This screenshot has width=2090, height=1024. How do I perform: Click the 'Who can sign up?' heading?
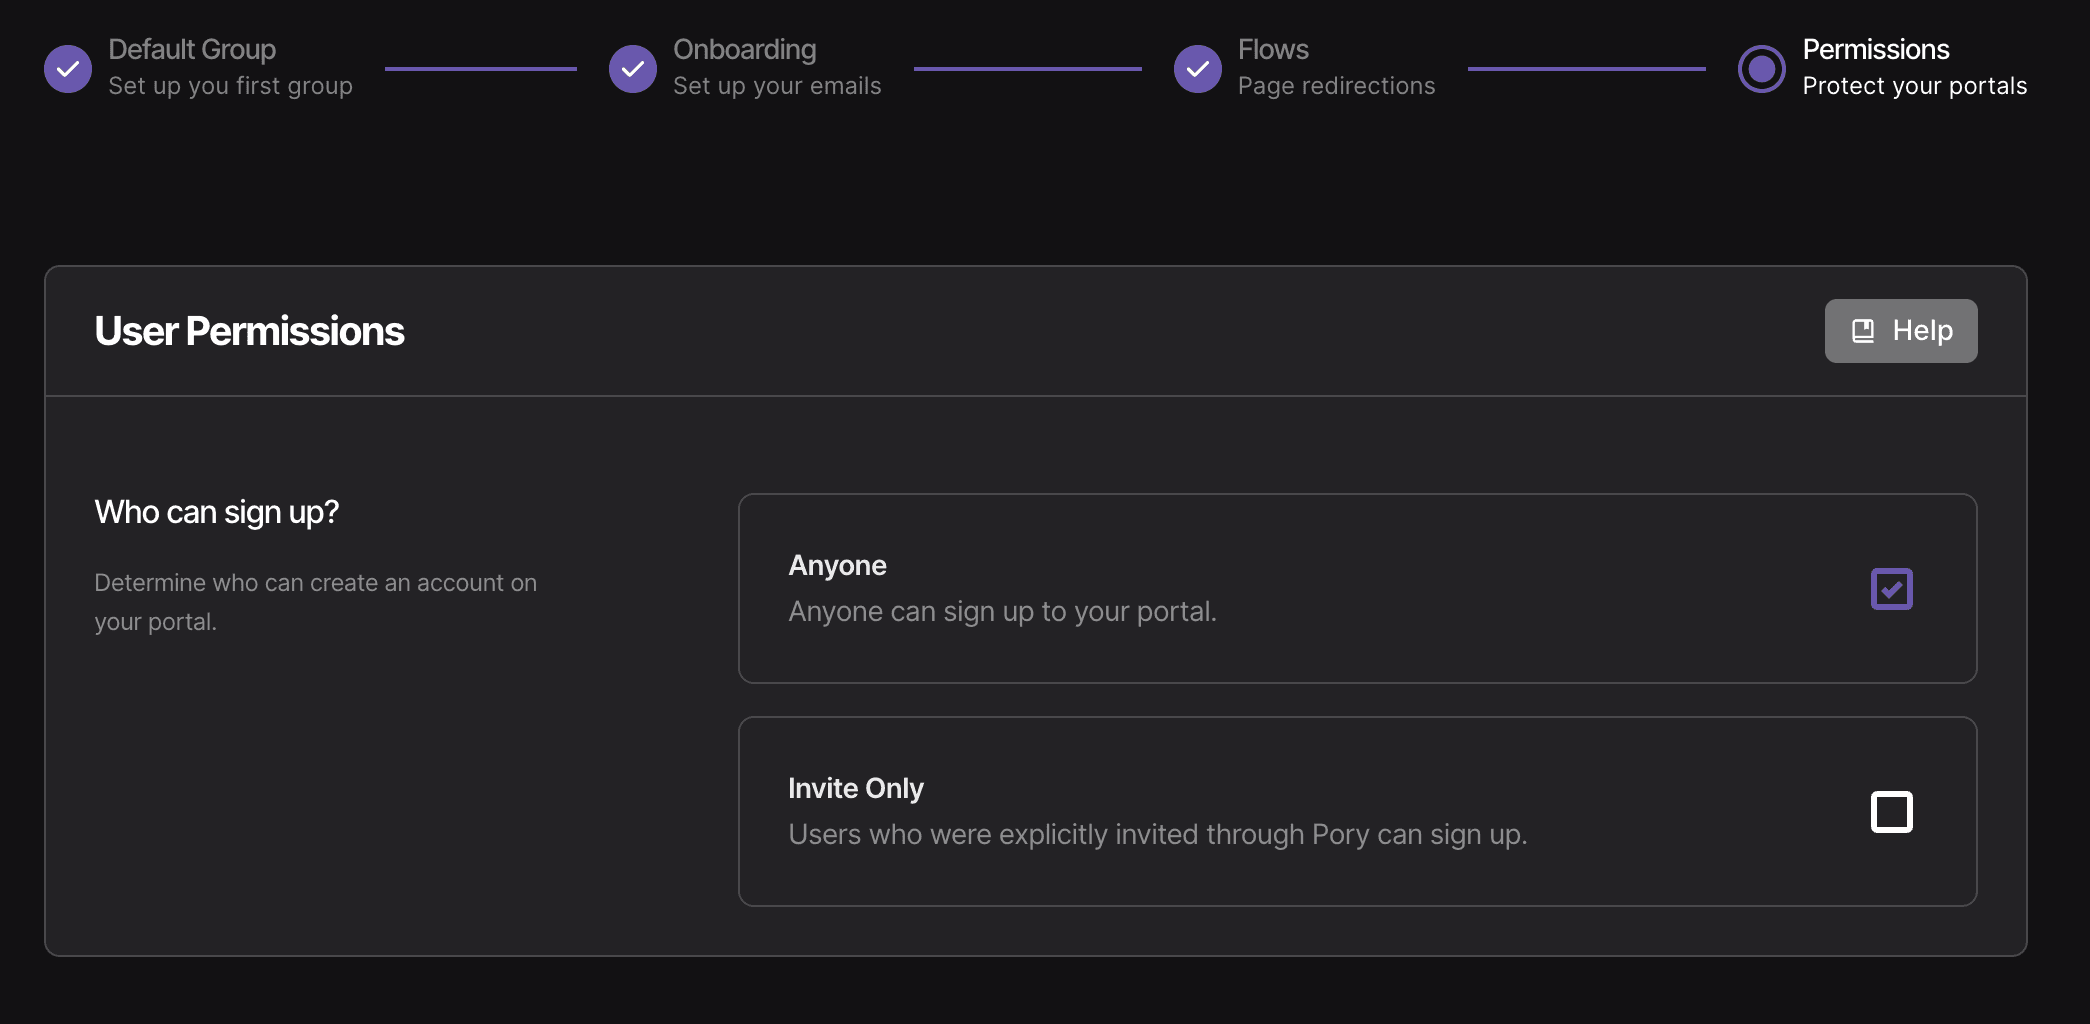217,512
